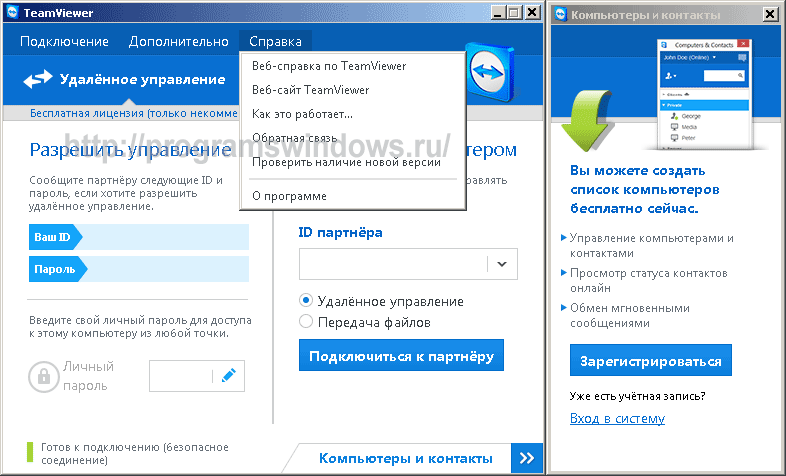Click the double-chevron icon next to Компьютеры и контакты
The height and width of the screenshot is (476, 786).
[x=527, y=458]
